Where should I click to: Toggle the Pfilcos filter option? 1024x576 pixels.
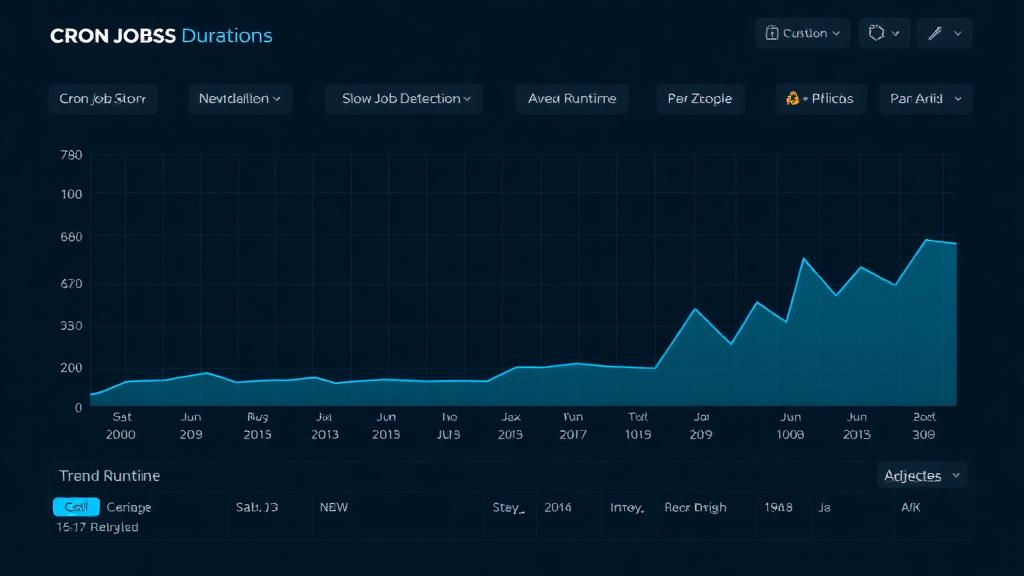pos(820,98)
